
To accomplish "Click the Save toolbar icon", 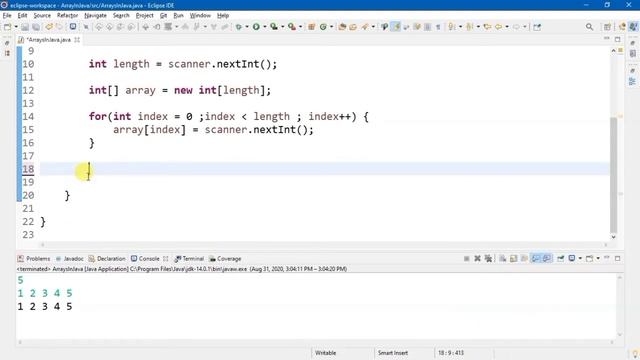I will pos(25,27).
